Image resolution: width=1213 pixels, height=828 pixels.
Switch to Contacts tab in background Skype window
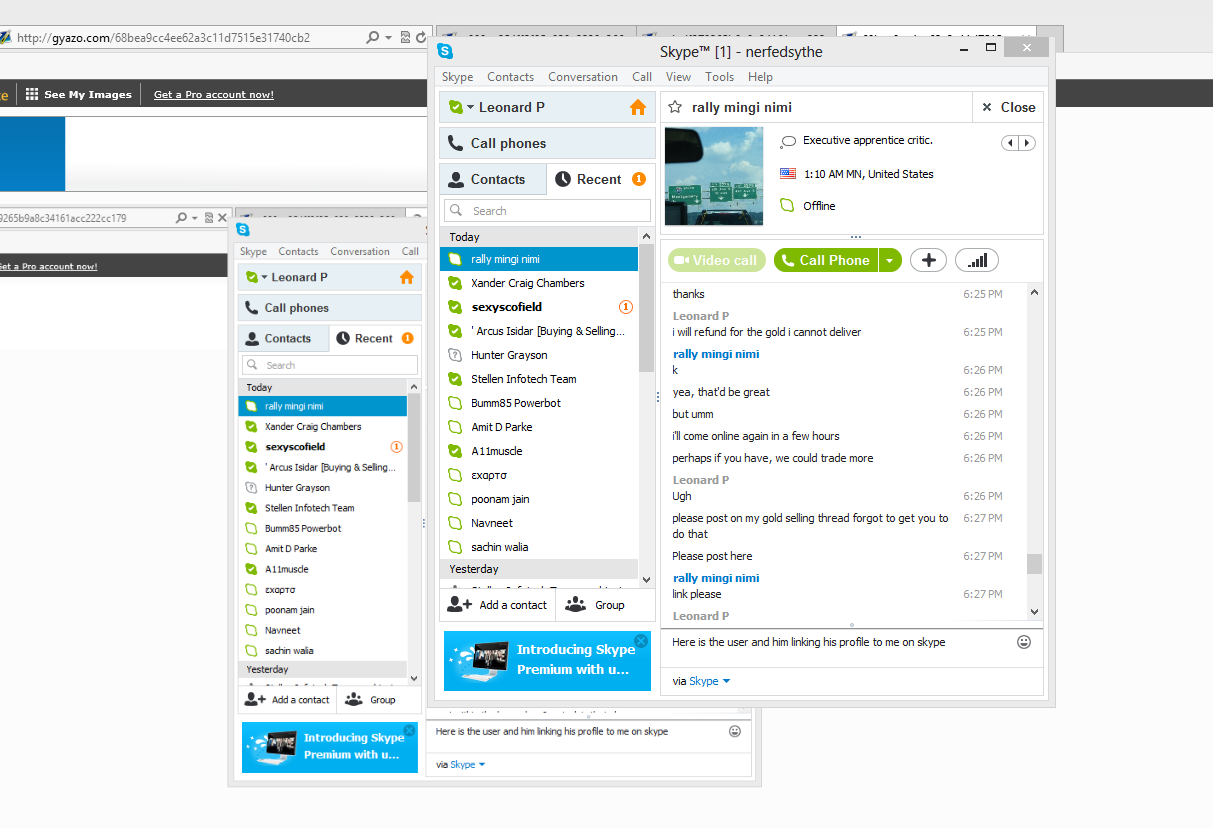coord(283,338)
